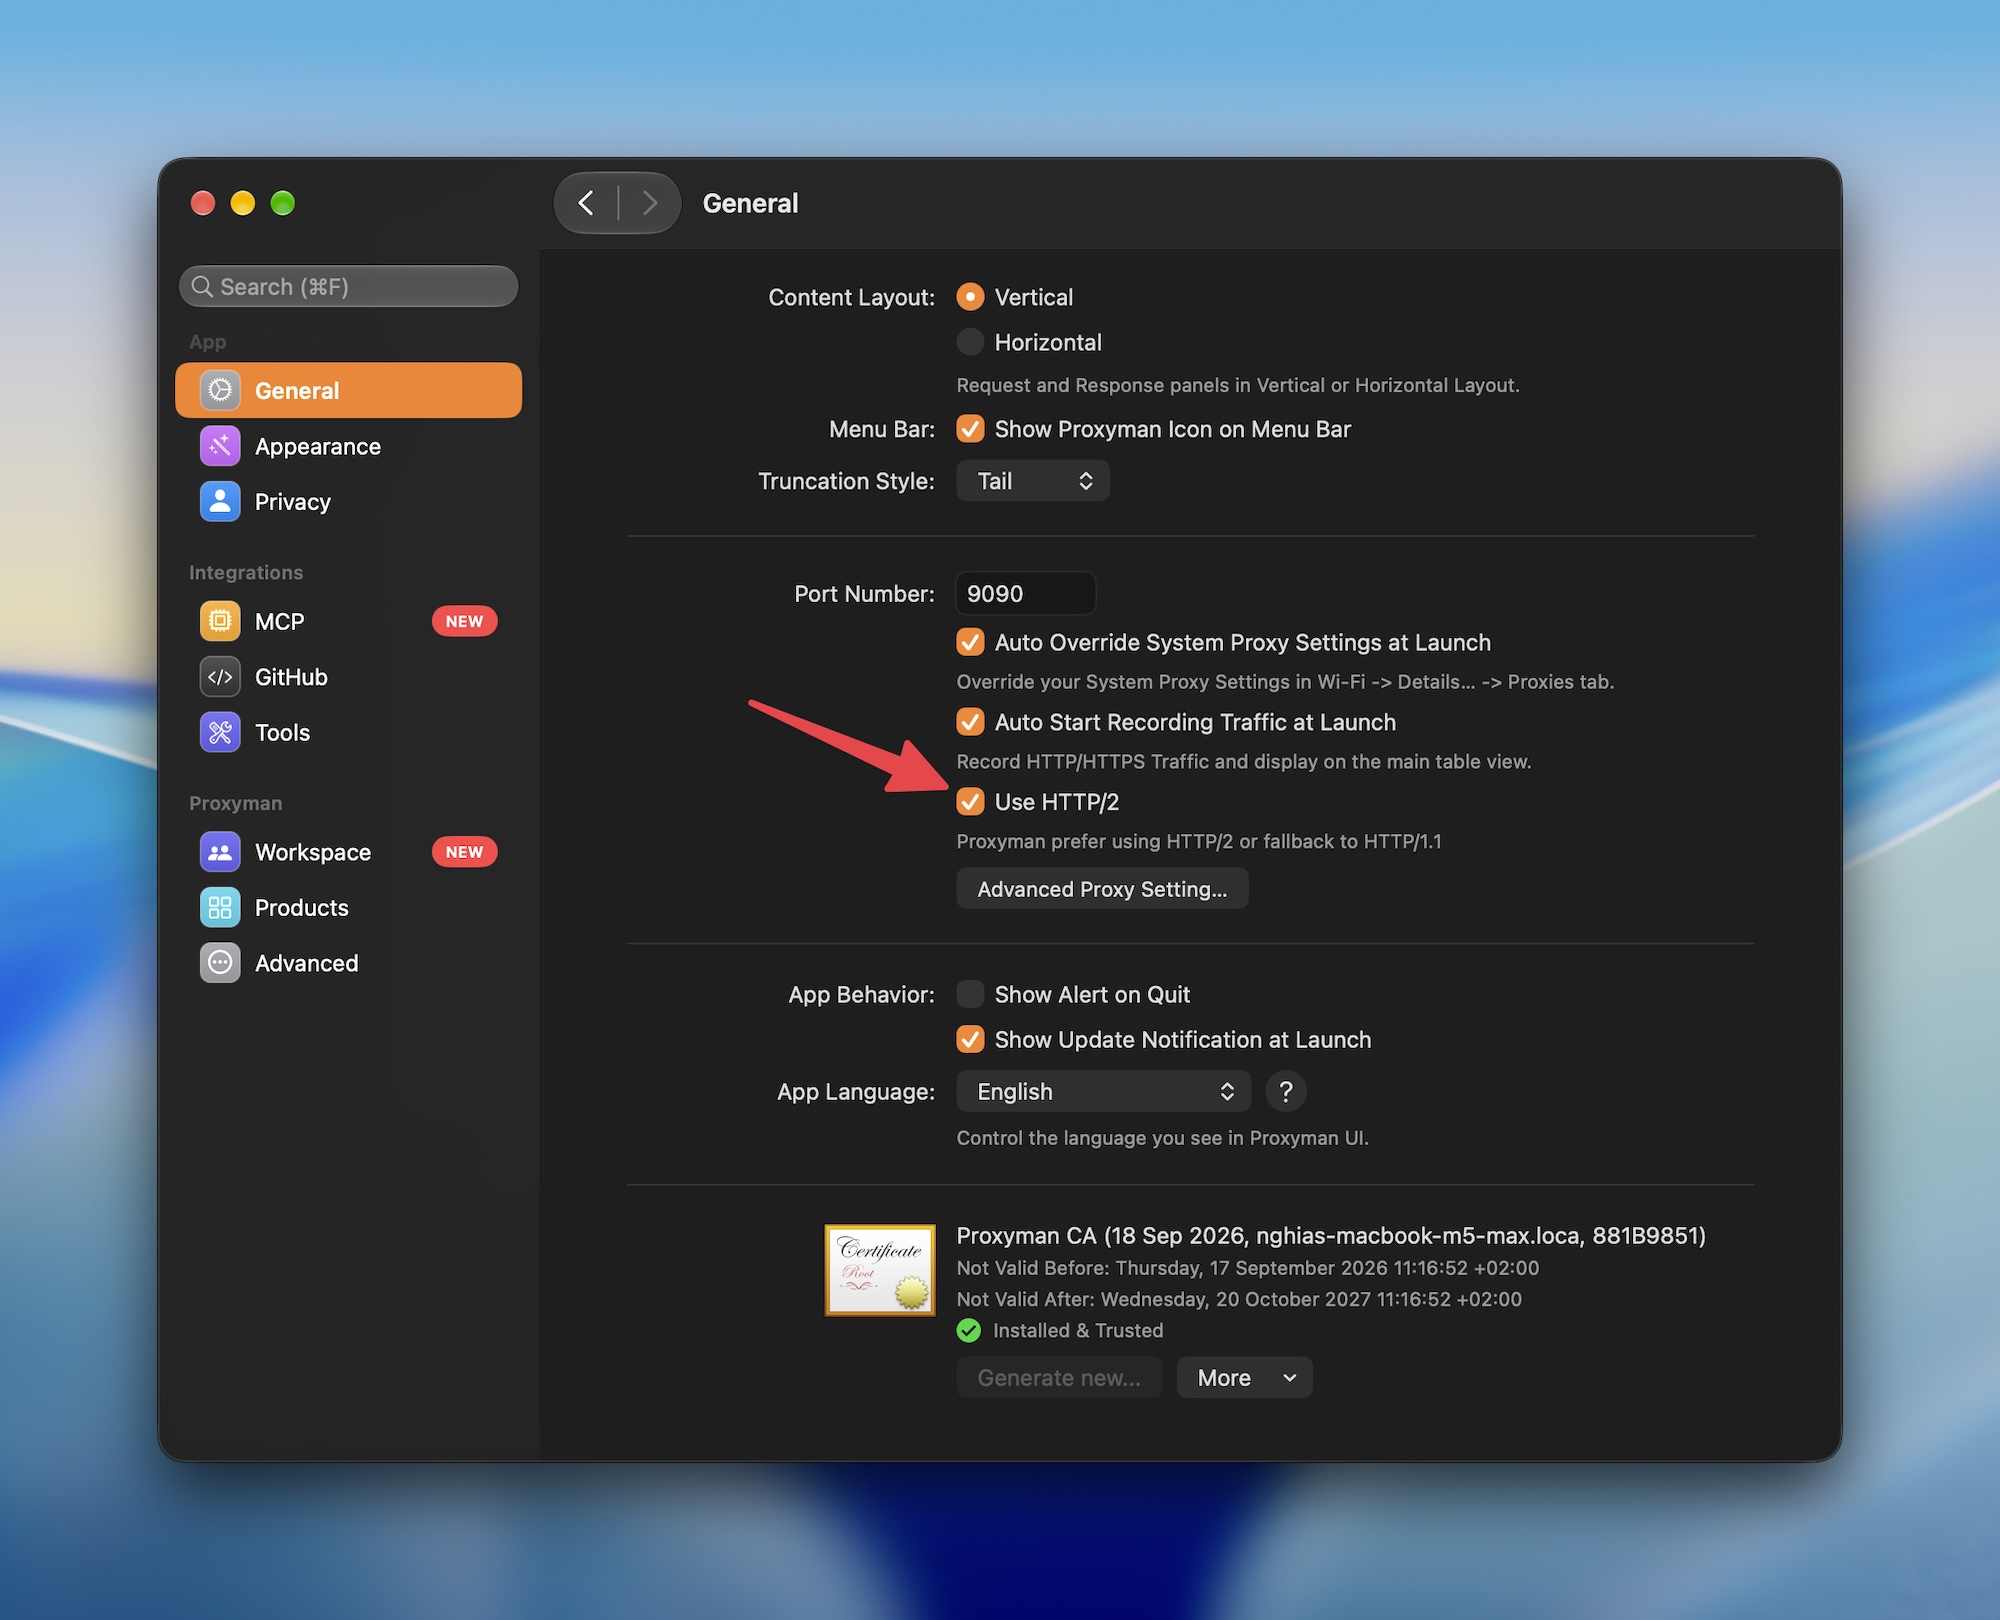Enable Show Alert on Quit
The image size is (2000, 1620).
[970, 994]
